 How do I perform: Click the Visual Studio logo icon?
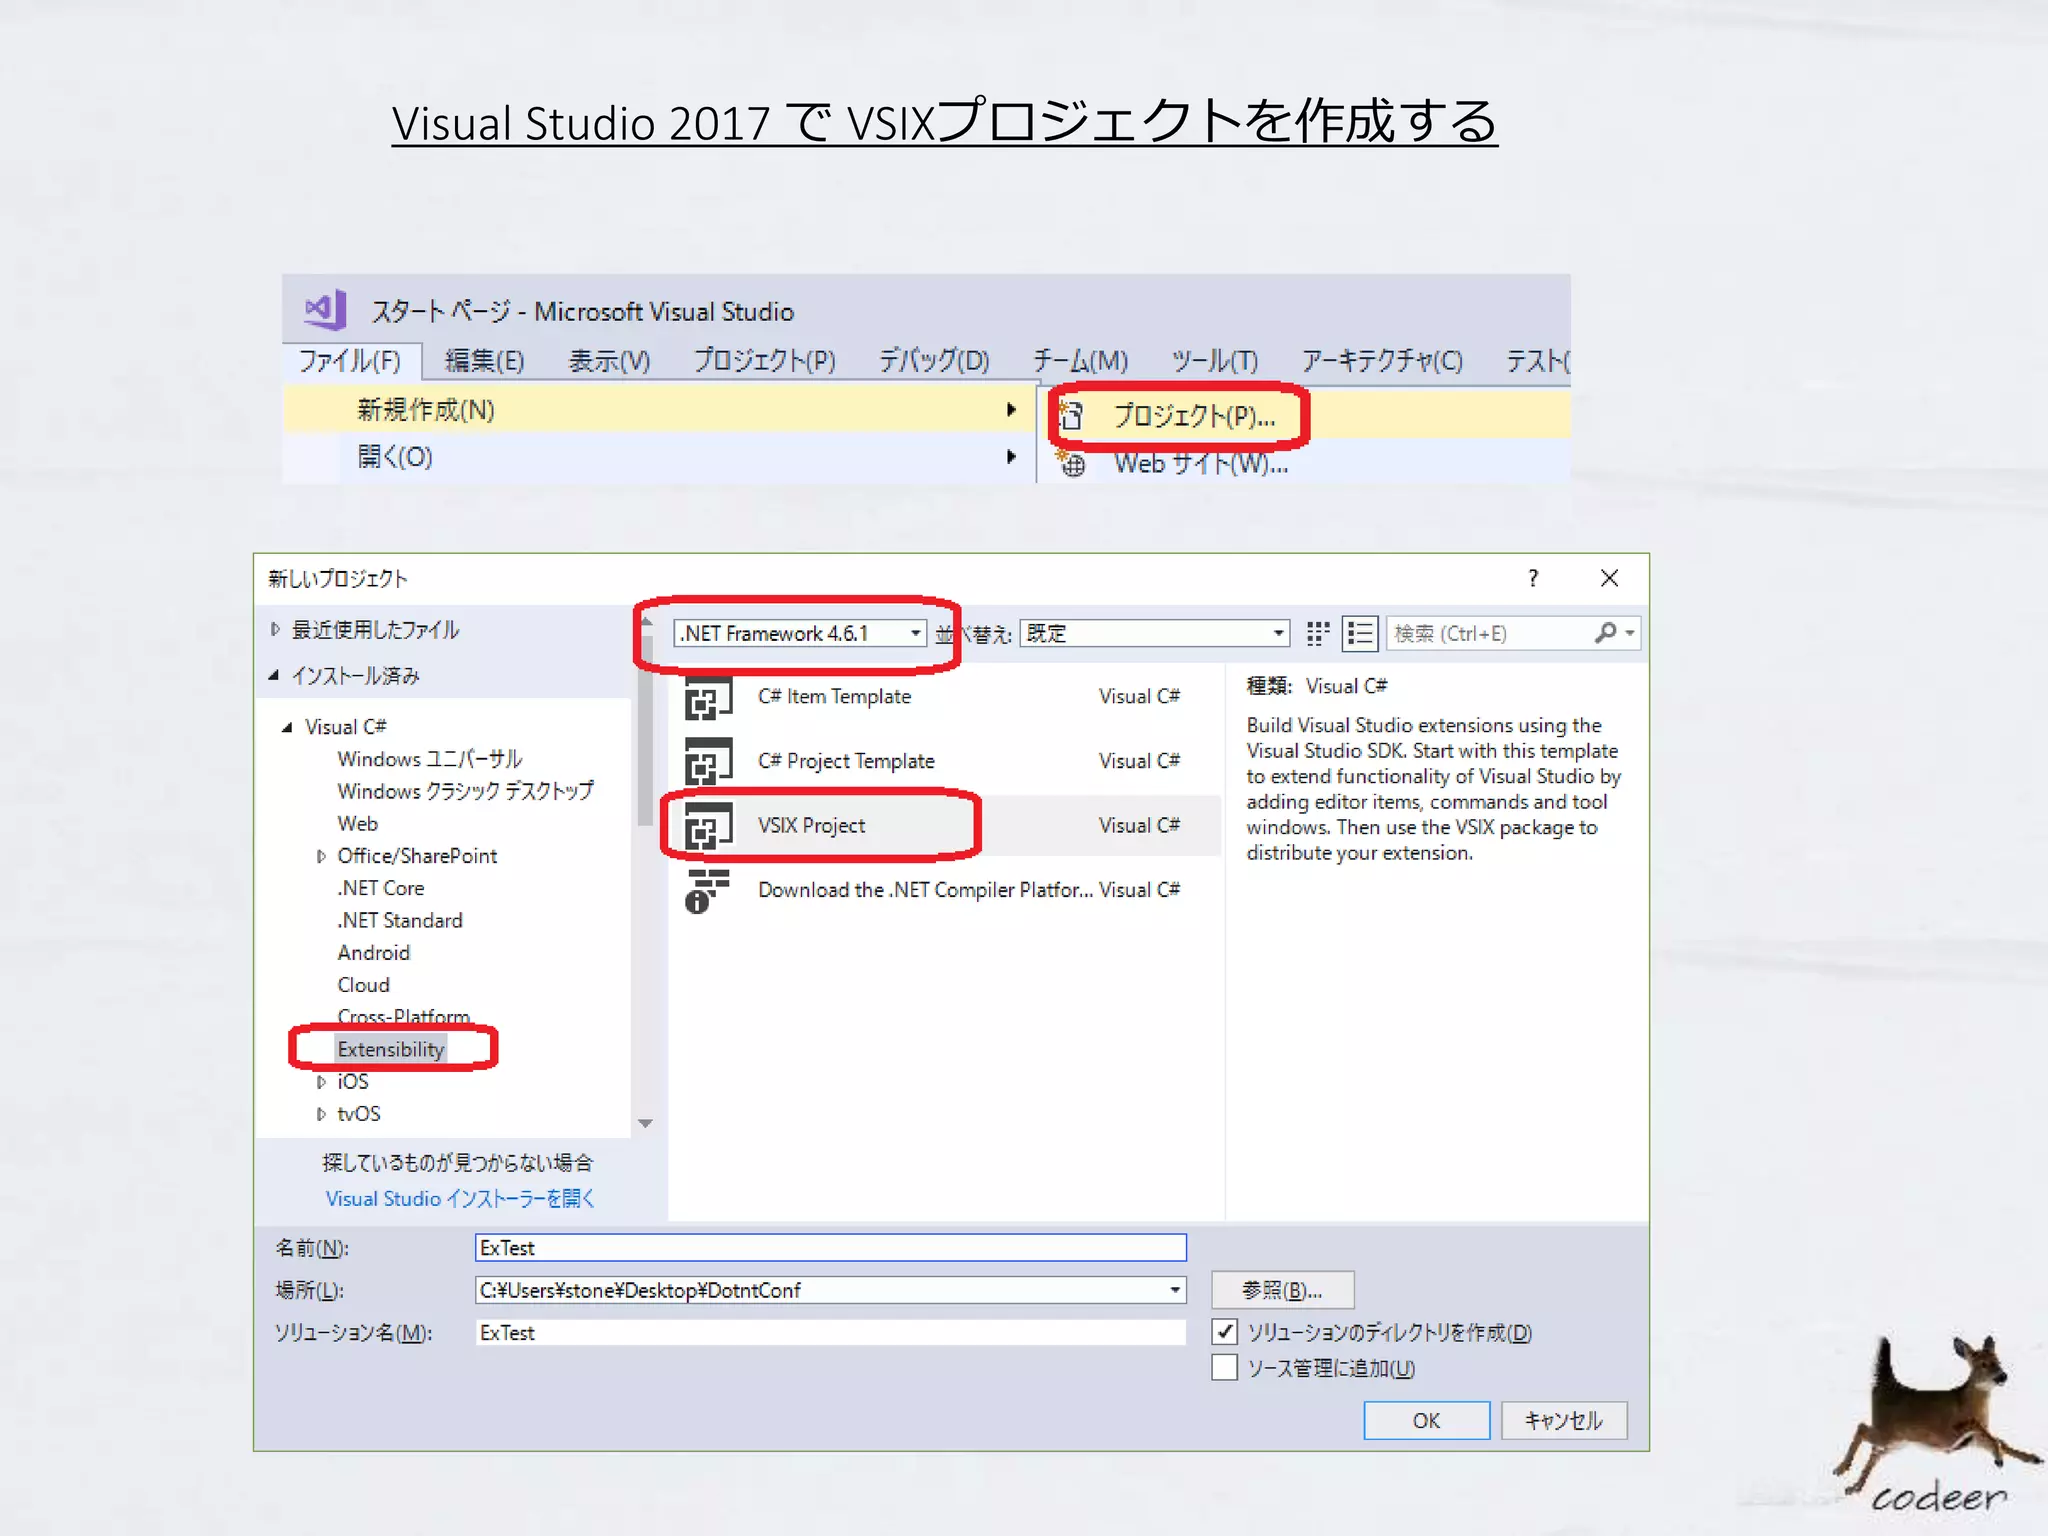point(326,310)
